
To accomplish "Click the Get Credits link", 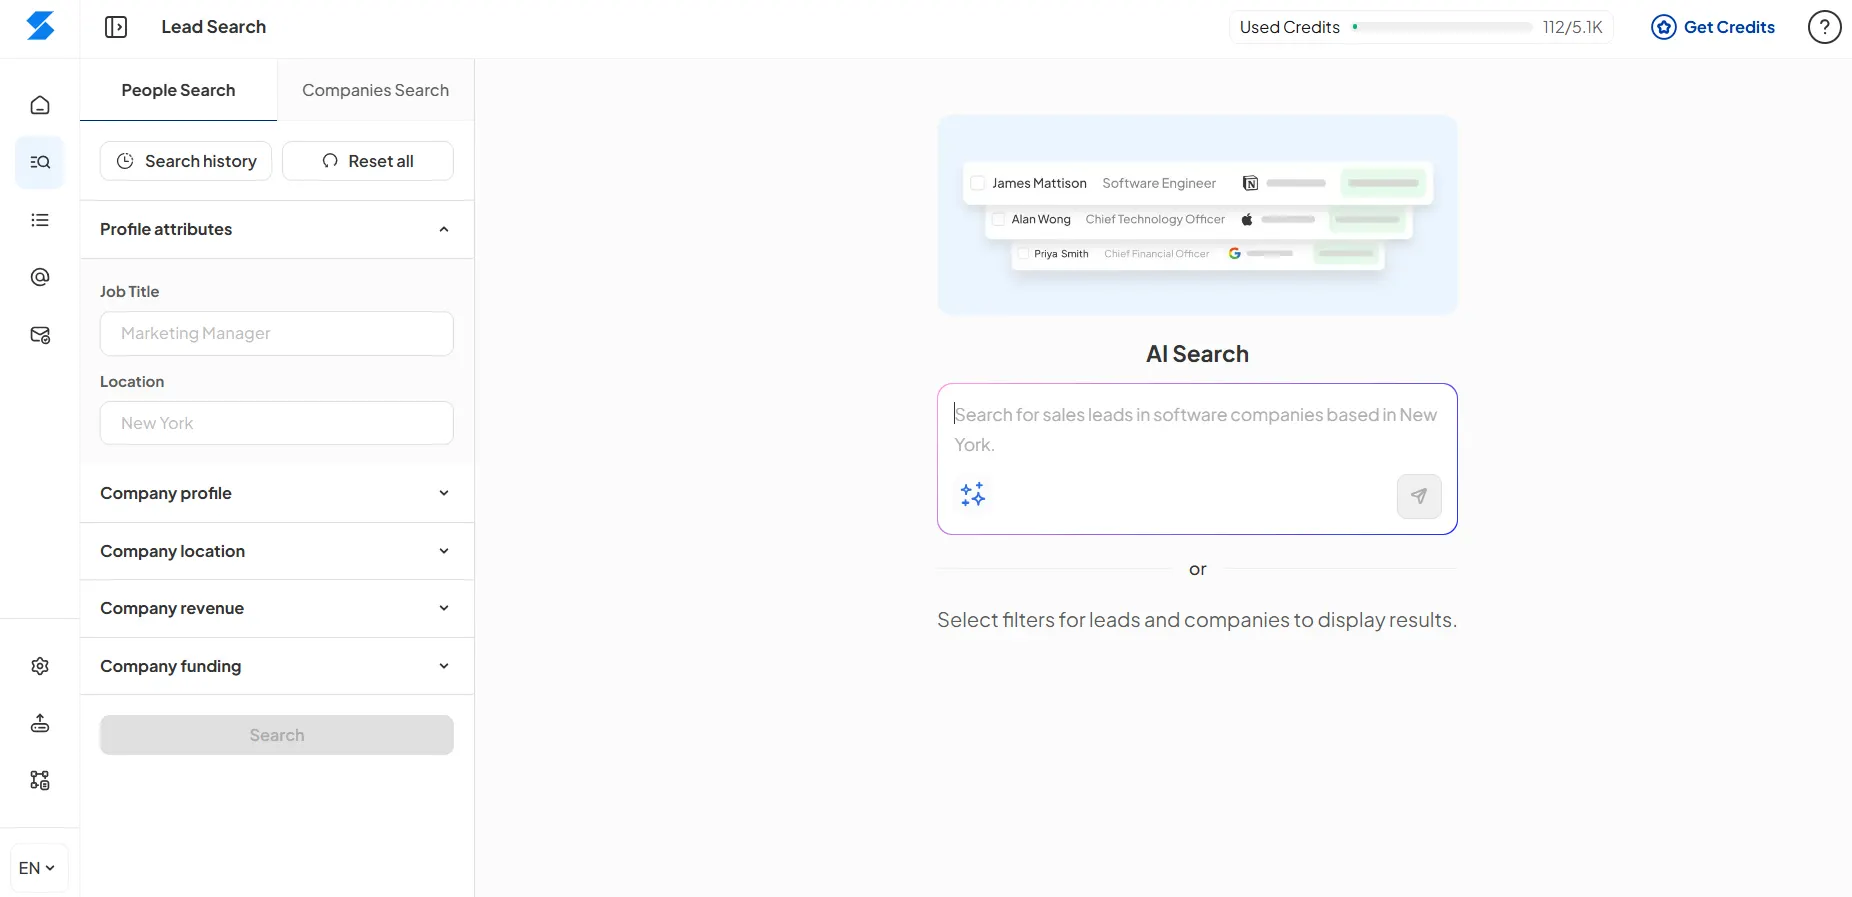I will 1713,27.
